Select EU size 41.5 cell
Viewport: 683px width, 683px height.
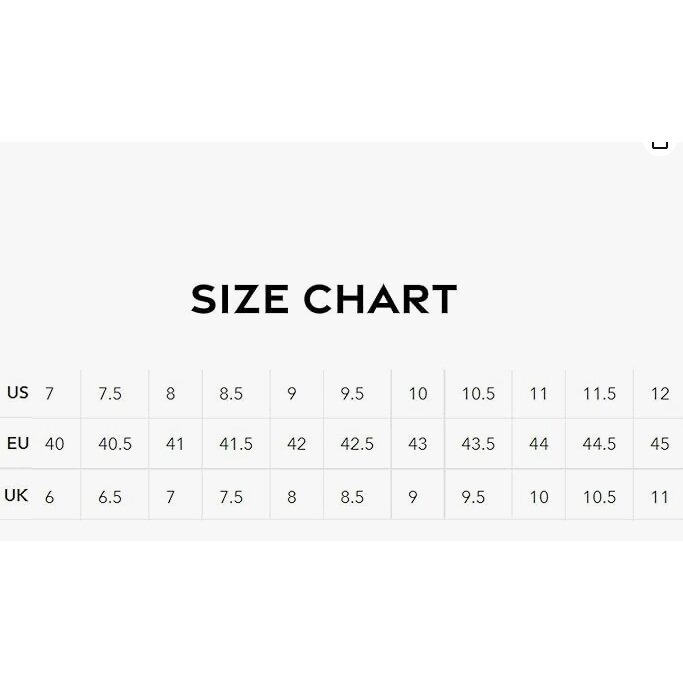click(236, 443)
